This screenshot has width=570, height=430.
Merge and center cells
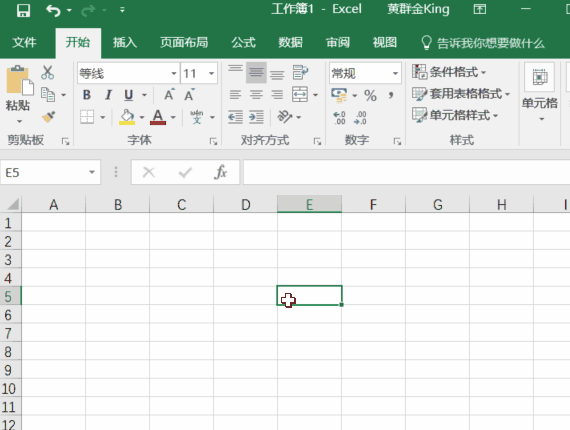pos(300,95)
